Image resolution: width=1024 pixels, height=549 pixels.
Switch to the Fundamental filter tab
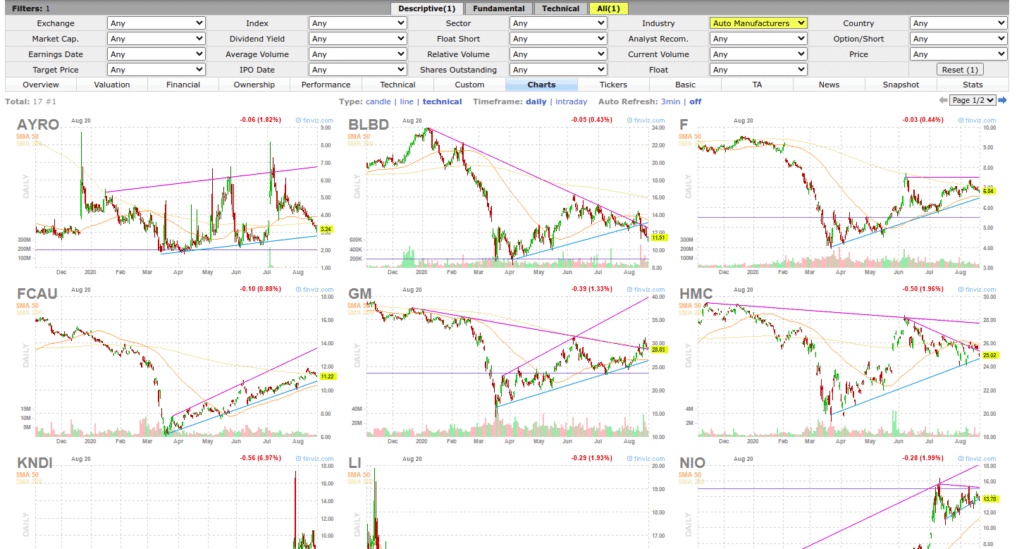tap(498, 8)
